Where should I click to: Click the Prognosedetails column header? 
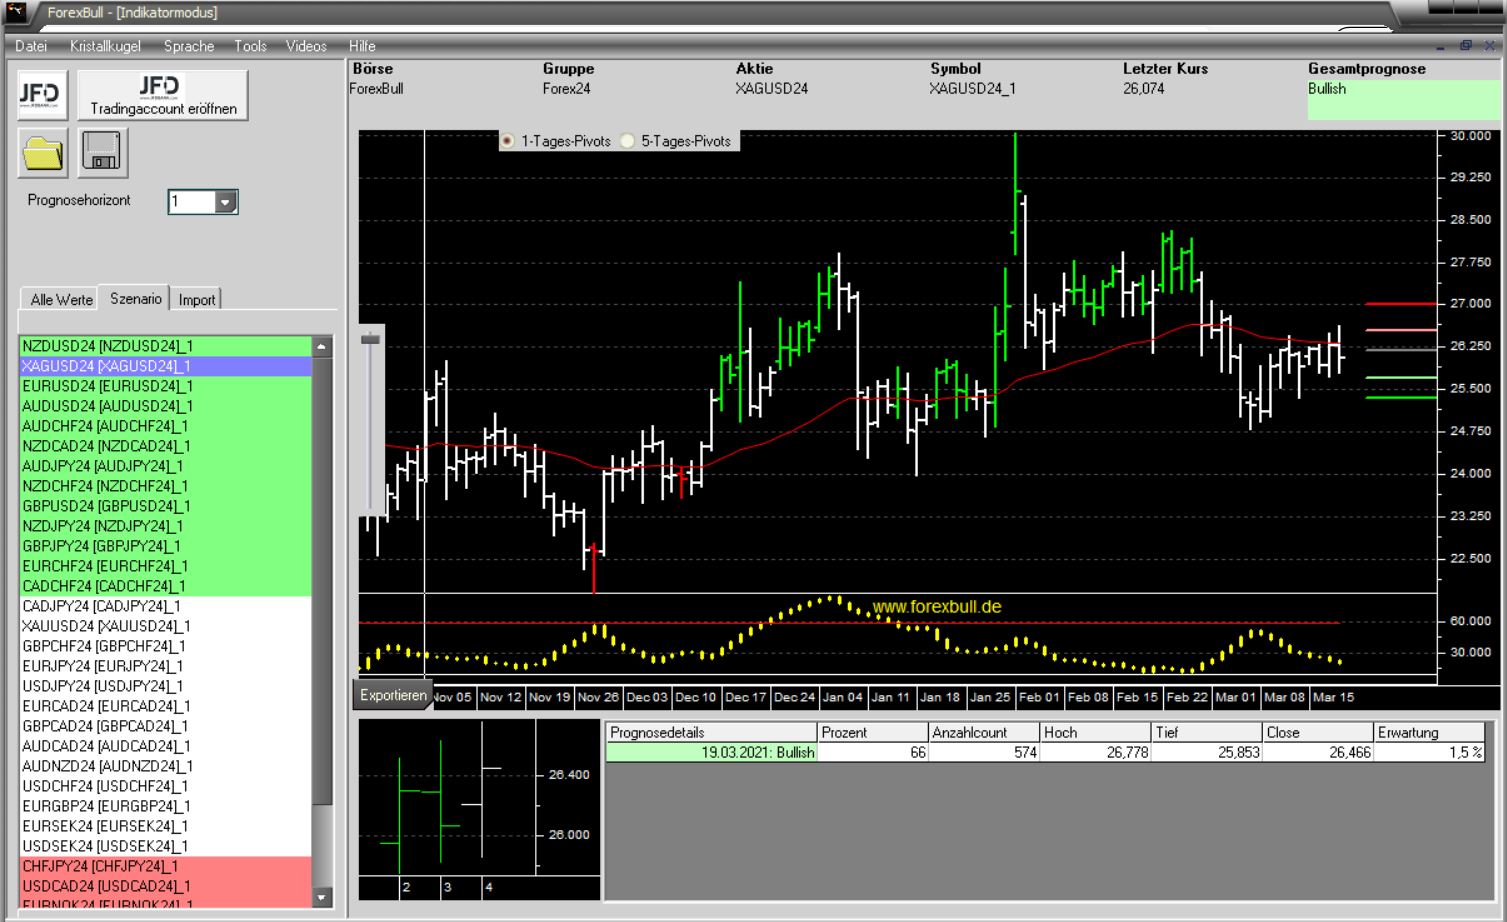[x=711, y=732]
